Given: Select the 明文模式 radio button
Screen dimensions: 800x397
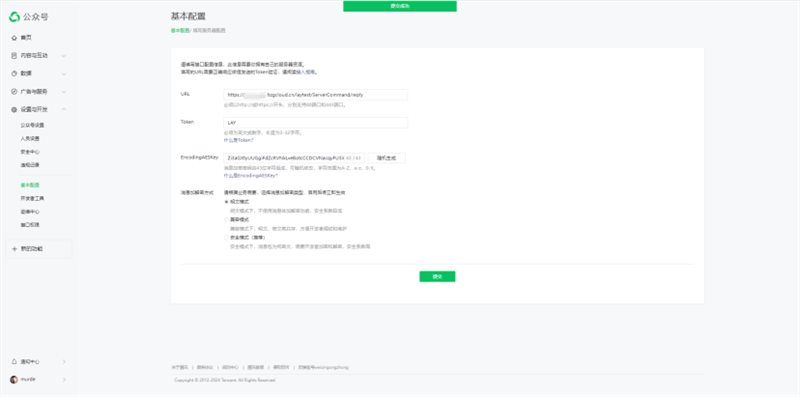Looking at the screenshot, I should pos(227,202).
